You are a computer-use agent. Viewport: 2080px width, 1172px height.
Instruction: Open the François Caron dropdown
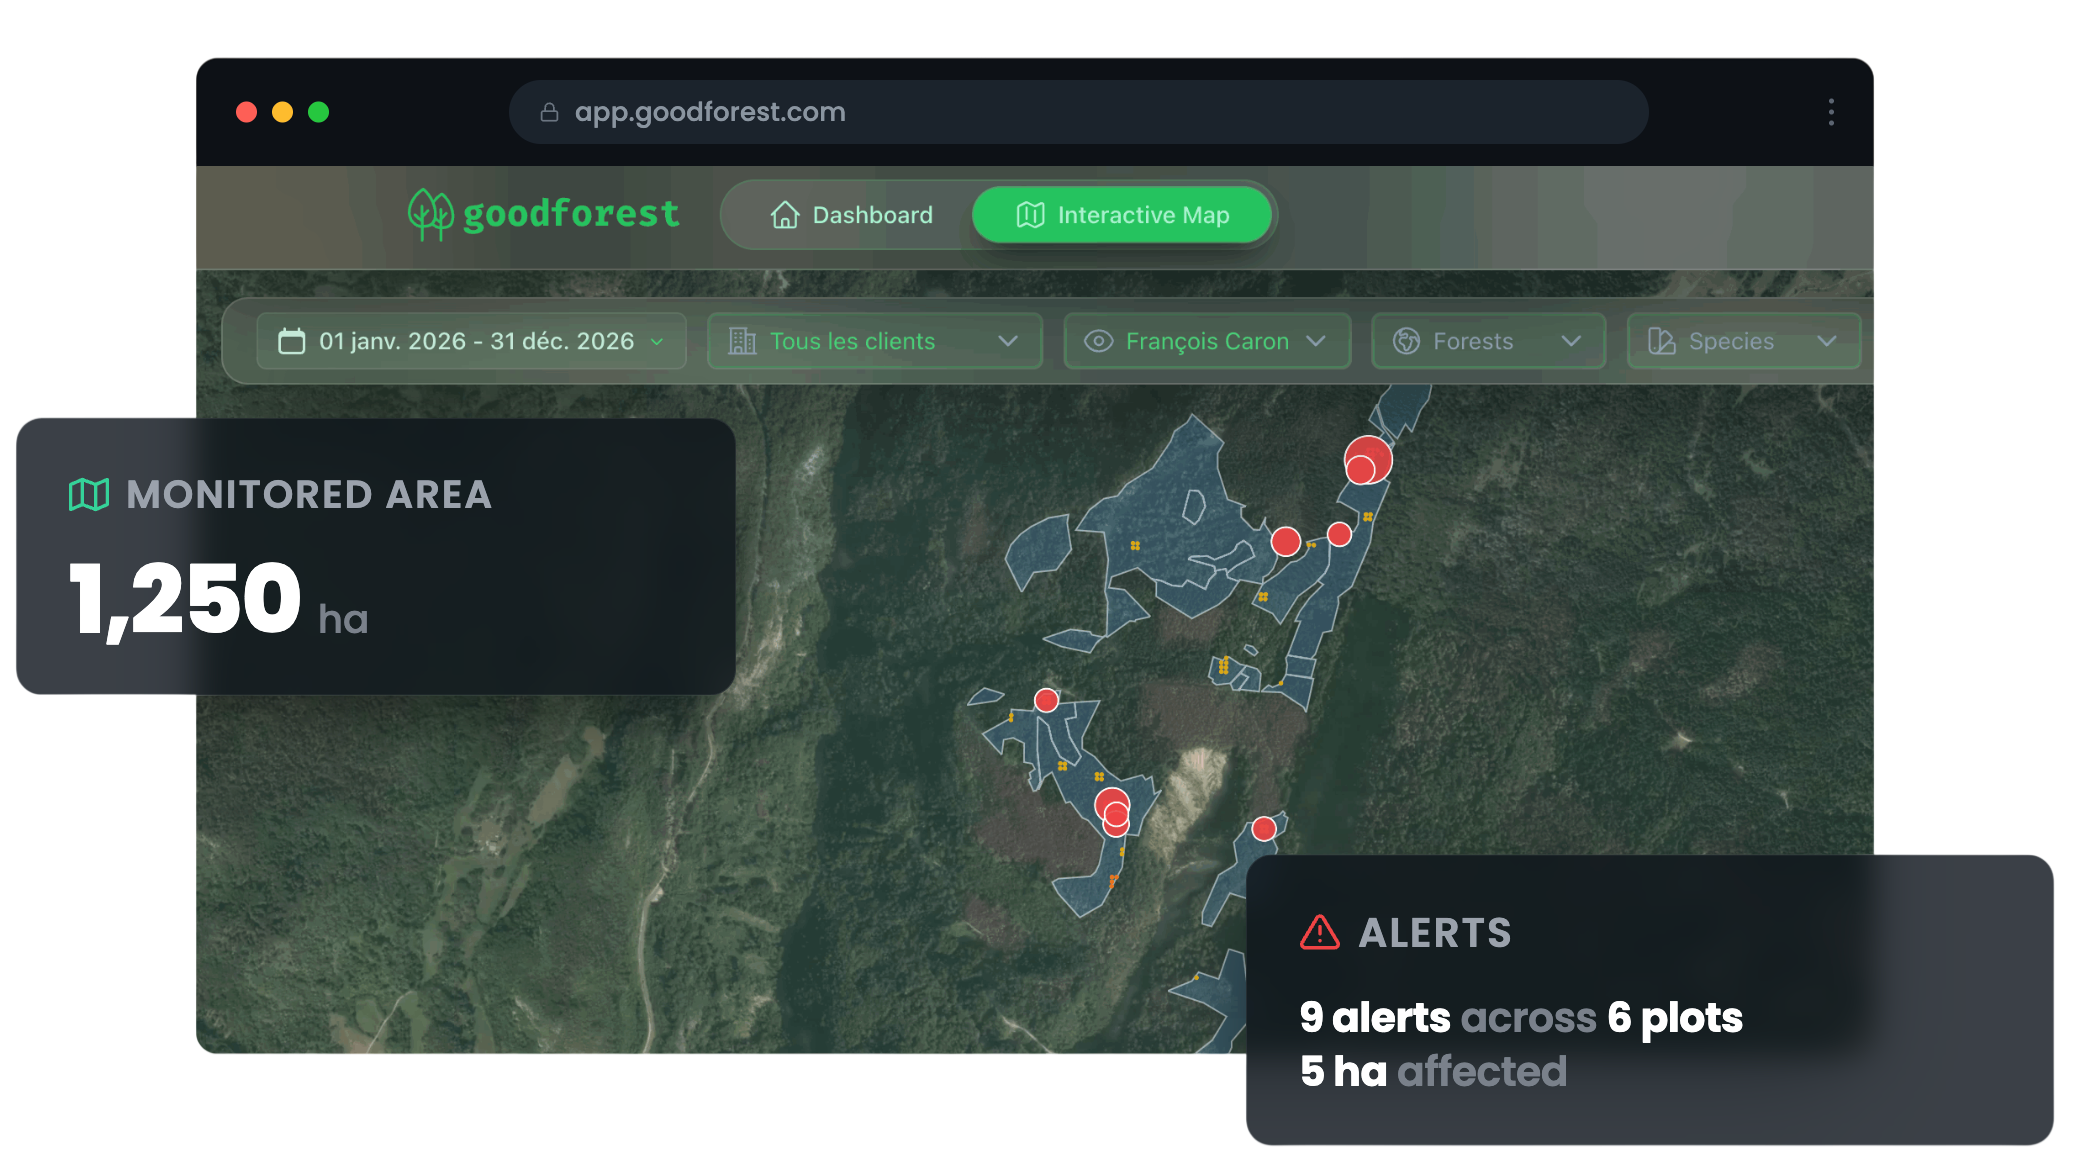tap(1207, 341)
